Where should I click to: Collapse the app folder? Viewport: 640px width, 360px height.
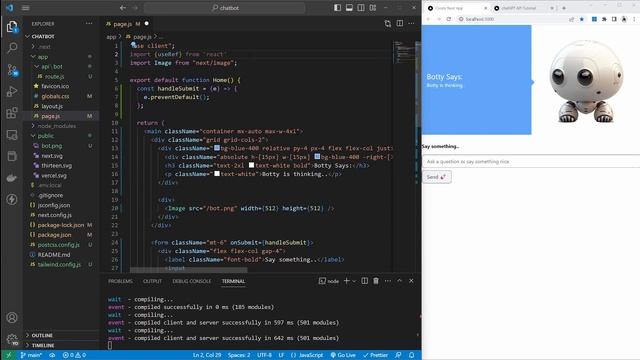point(43,57)
